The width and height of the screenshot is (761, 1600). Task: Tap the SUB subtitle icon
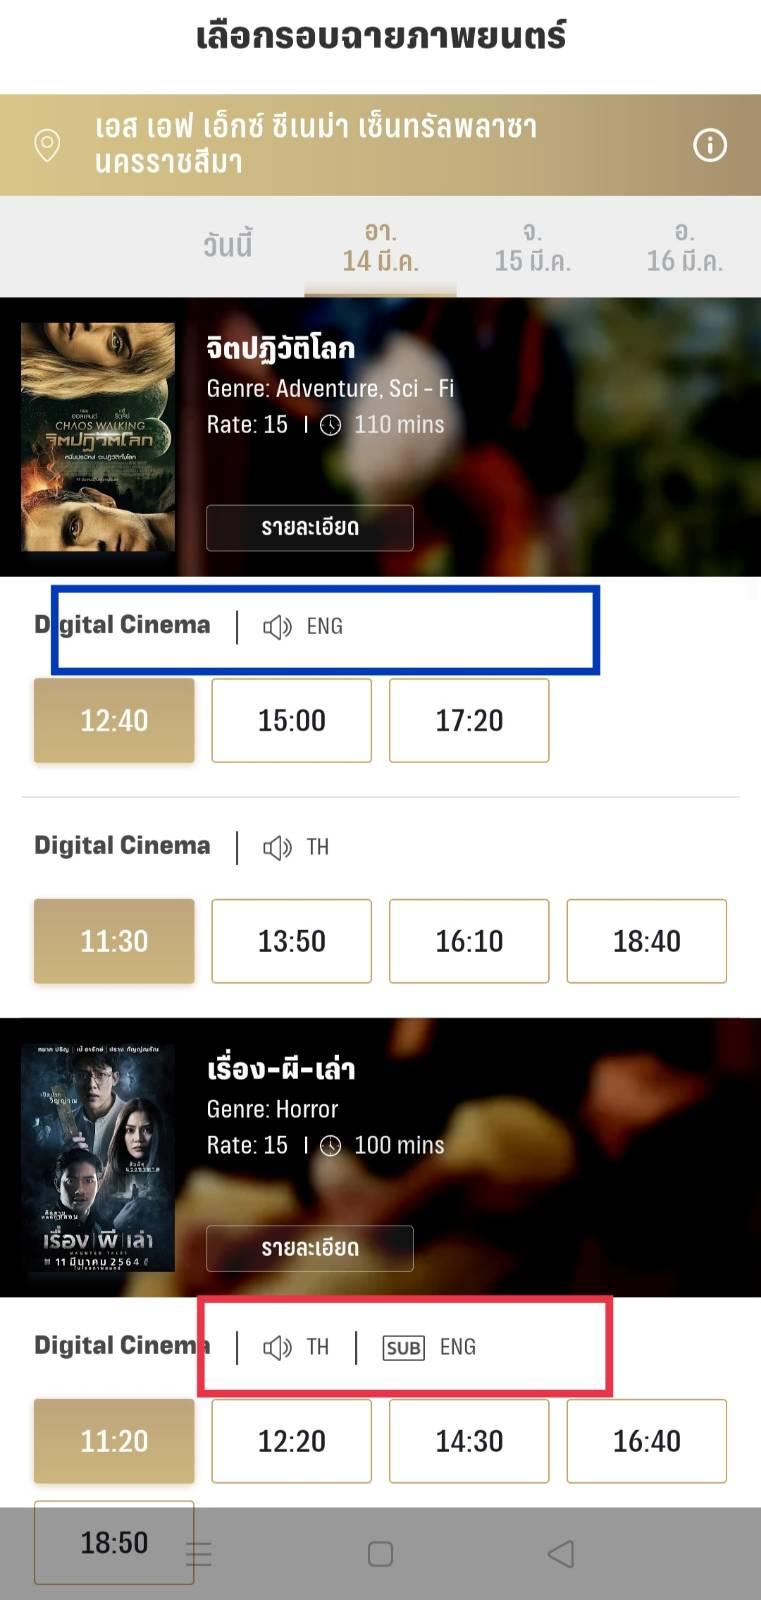(x=404, y=1348)
